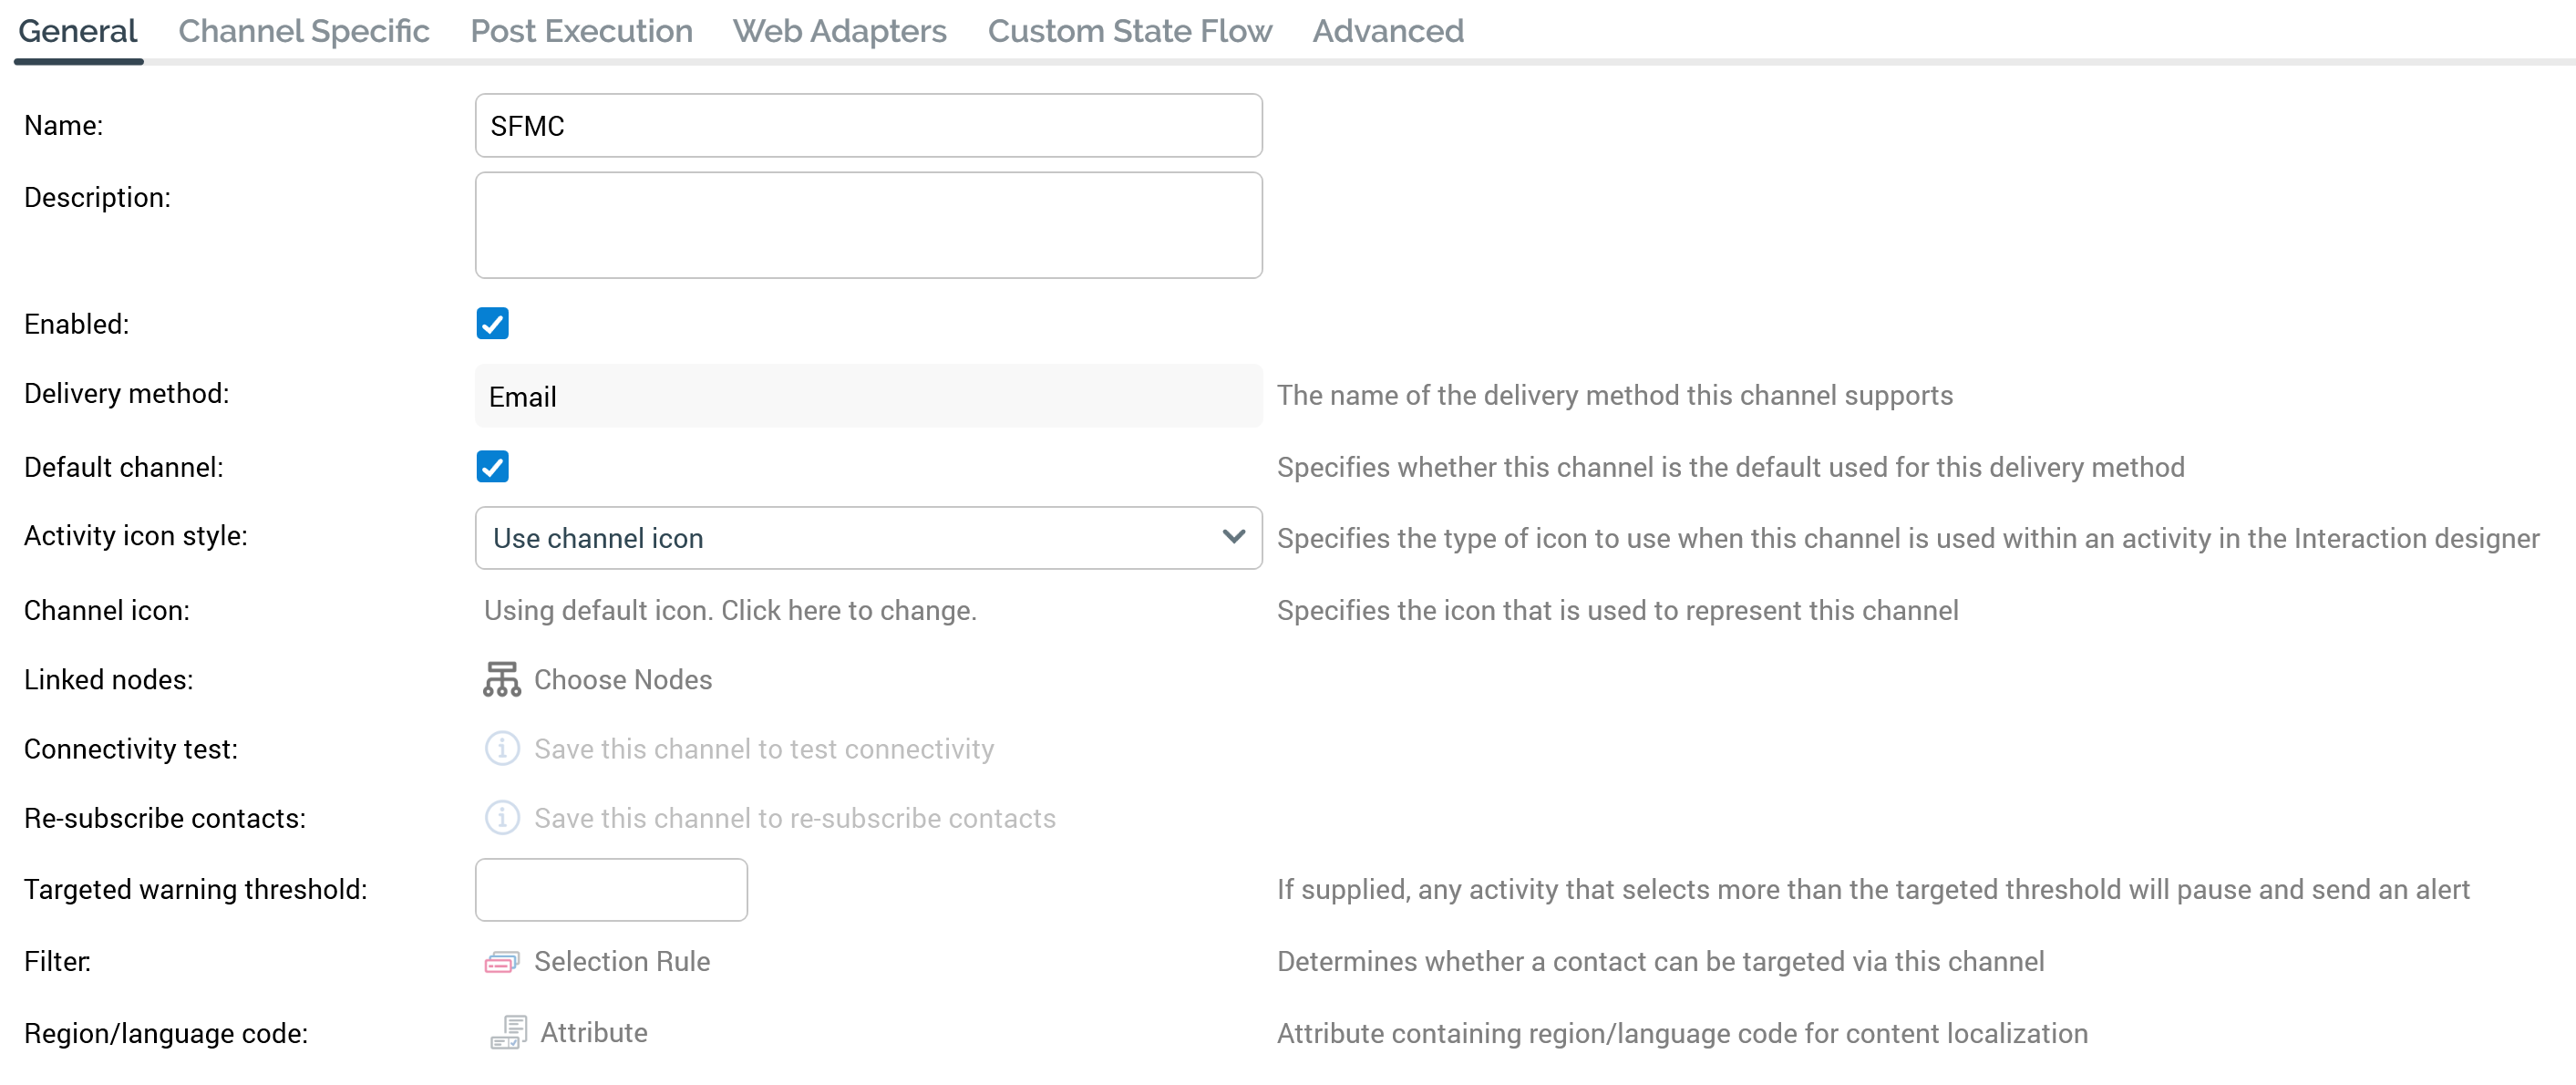Click the Choose Nodes link text
The height and width of the screenshot is (1085, 2576).
click(x=622, y=679)
